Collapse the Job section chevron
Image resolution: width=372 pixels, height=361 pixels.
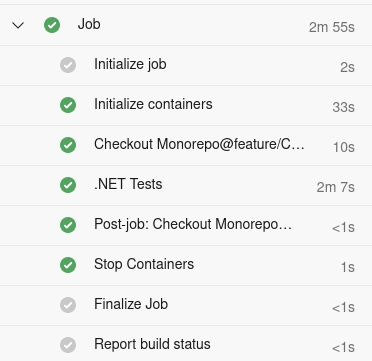pos(18,25)
